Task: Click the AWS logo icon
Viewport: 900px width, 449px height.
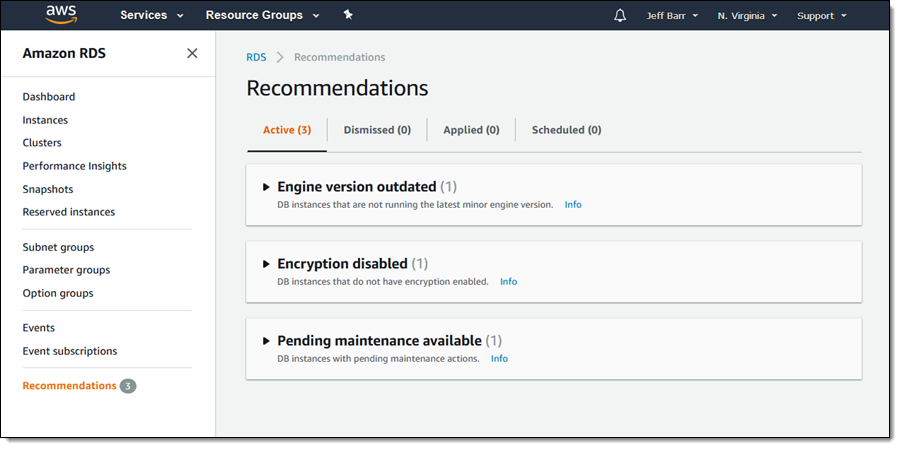Action: (61, 15)
